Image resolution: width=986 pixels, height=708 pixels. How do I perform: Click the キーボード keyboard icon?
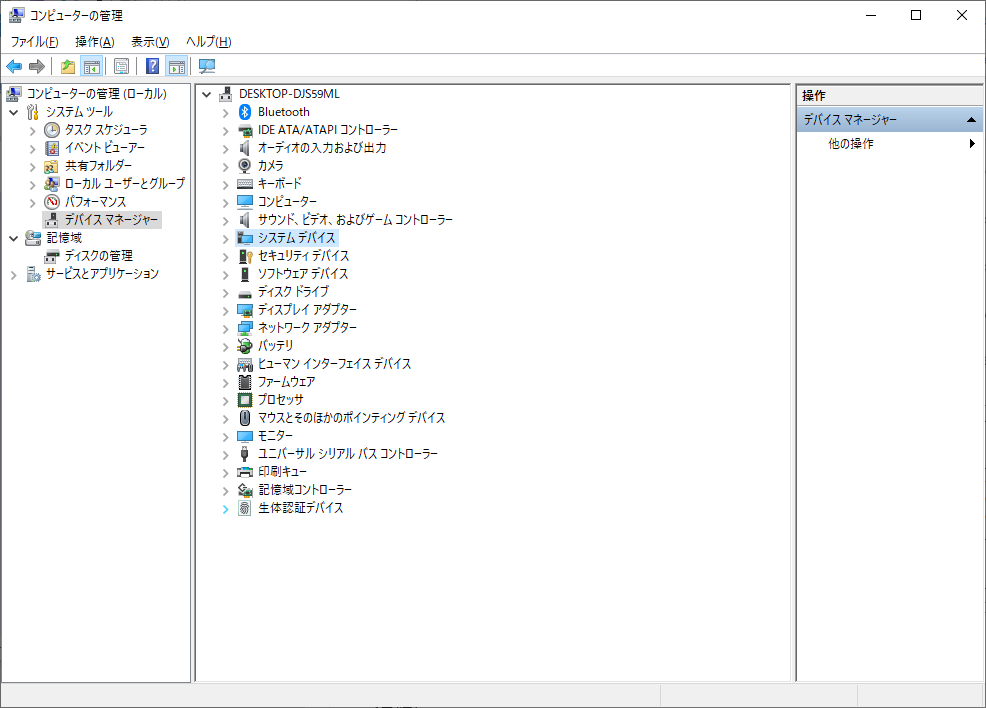[x=245, y=184]
